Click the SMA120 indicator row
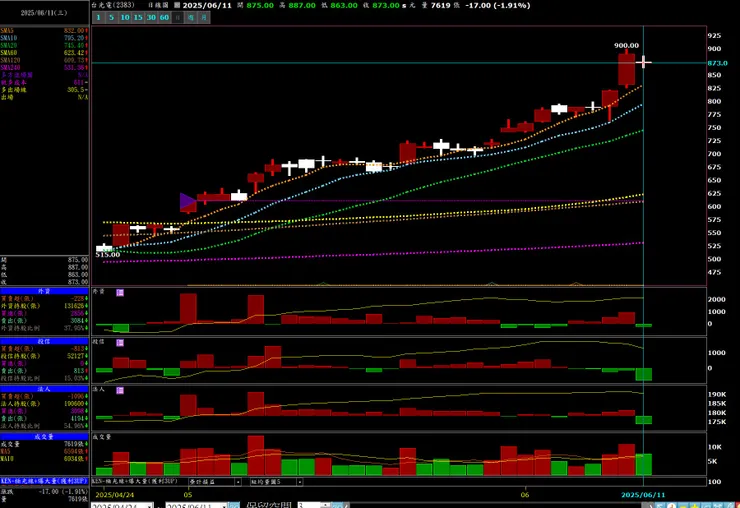740x508 pixels. [44, 60]
